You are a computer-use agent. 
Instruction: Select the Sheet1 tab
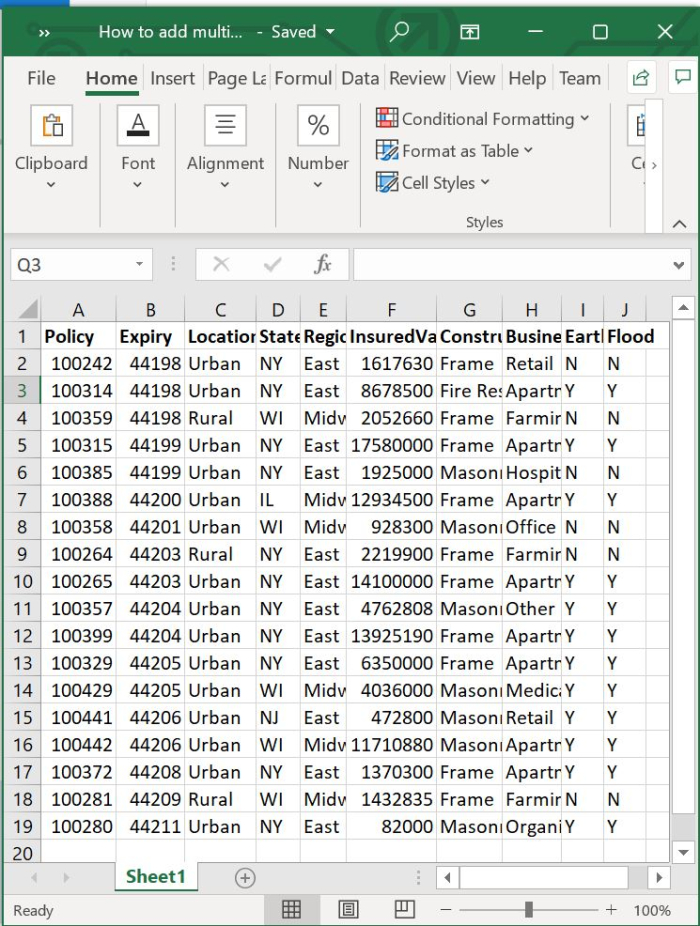[156, 876]
